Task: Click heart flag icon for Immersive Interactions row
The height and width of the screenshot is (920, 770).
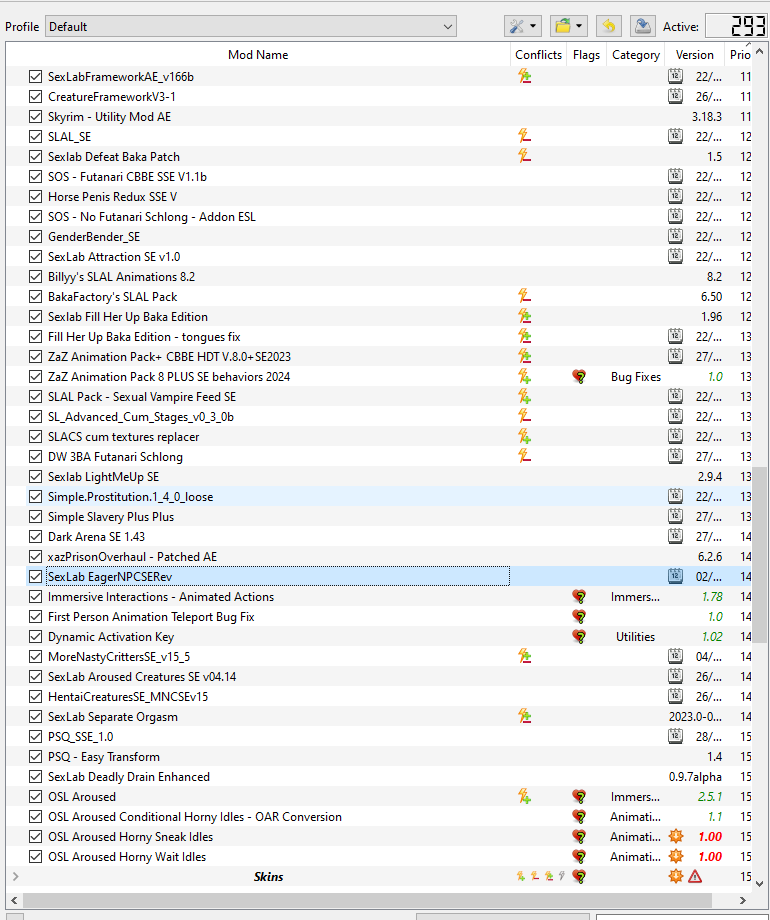Action: pyautogui.click(x=579, y=597)
